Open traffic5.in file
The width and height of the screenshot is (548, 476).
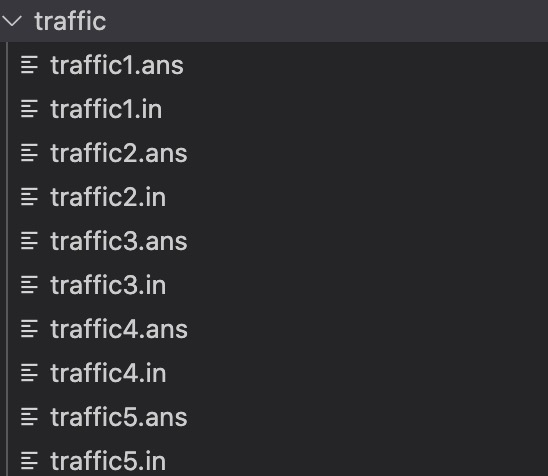tap(108, 461)
